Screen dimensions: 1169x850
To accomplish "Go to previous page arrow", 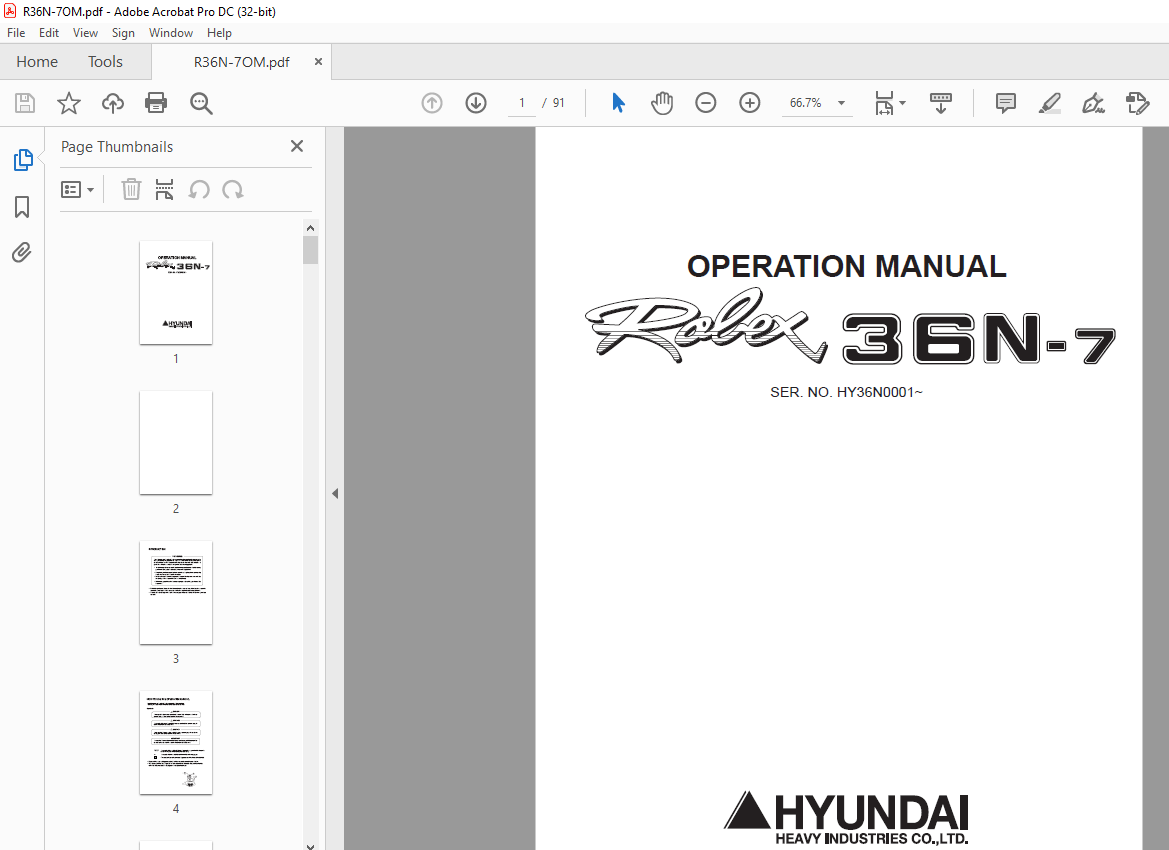I will [432, 103].
